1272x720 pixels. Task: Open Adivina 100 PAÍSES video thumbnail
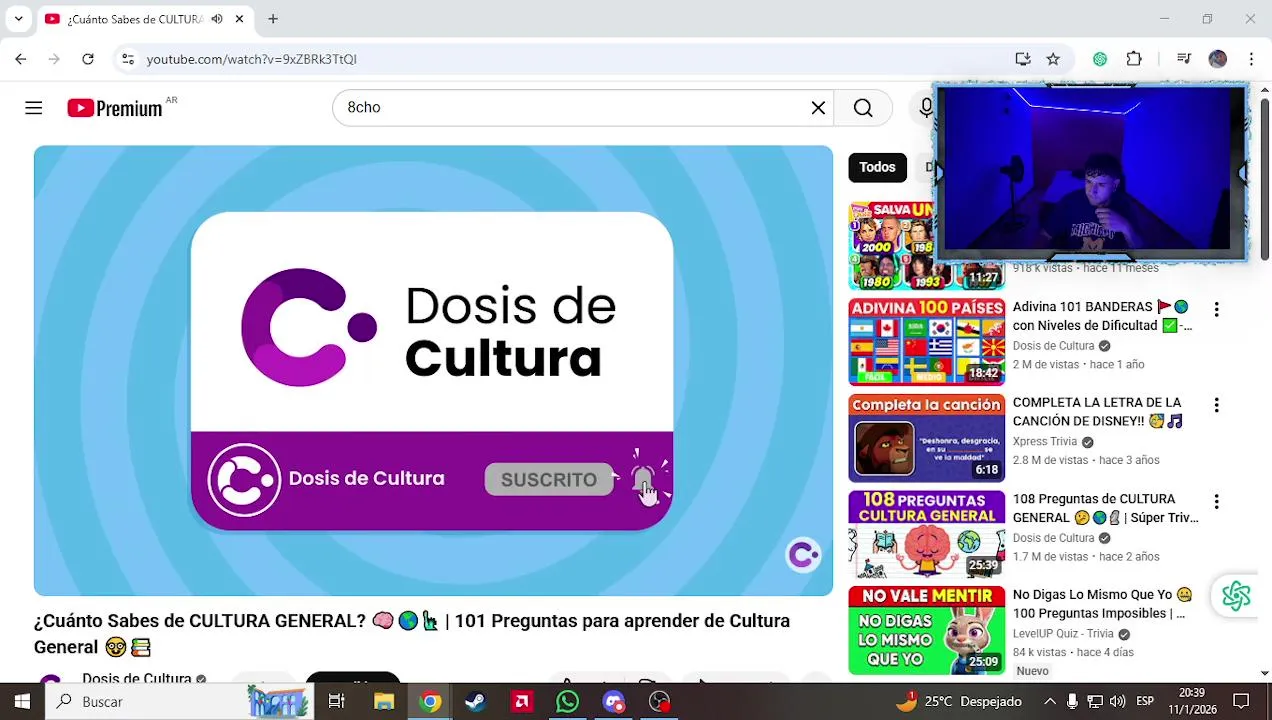(x=927, y=342)
